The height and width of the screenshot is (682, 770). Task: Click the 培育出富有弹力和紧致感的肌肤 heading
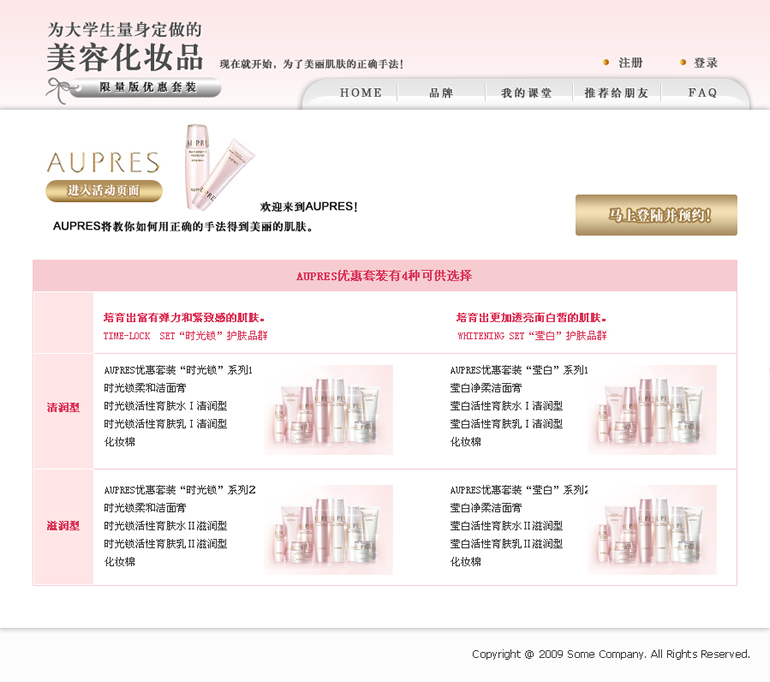coord(184,318)
